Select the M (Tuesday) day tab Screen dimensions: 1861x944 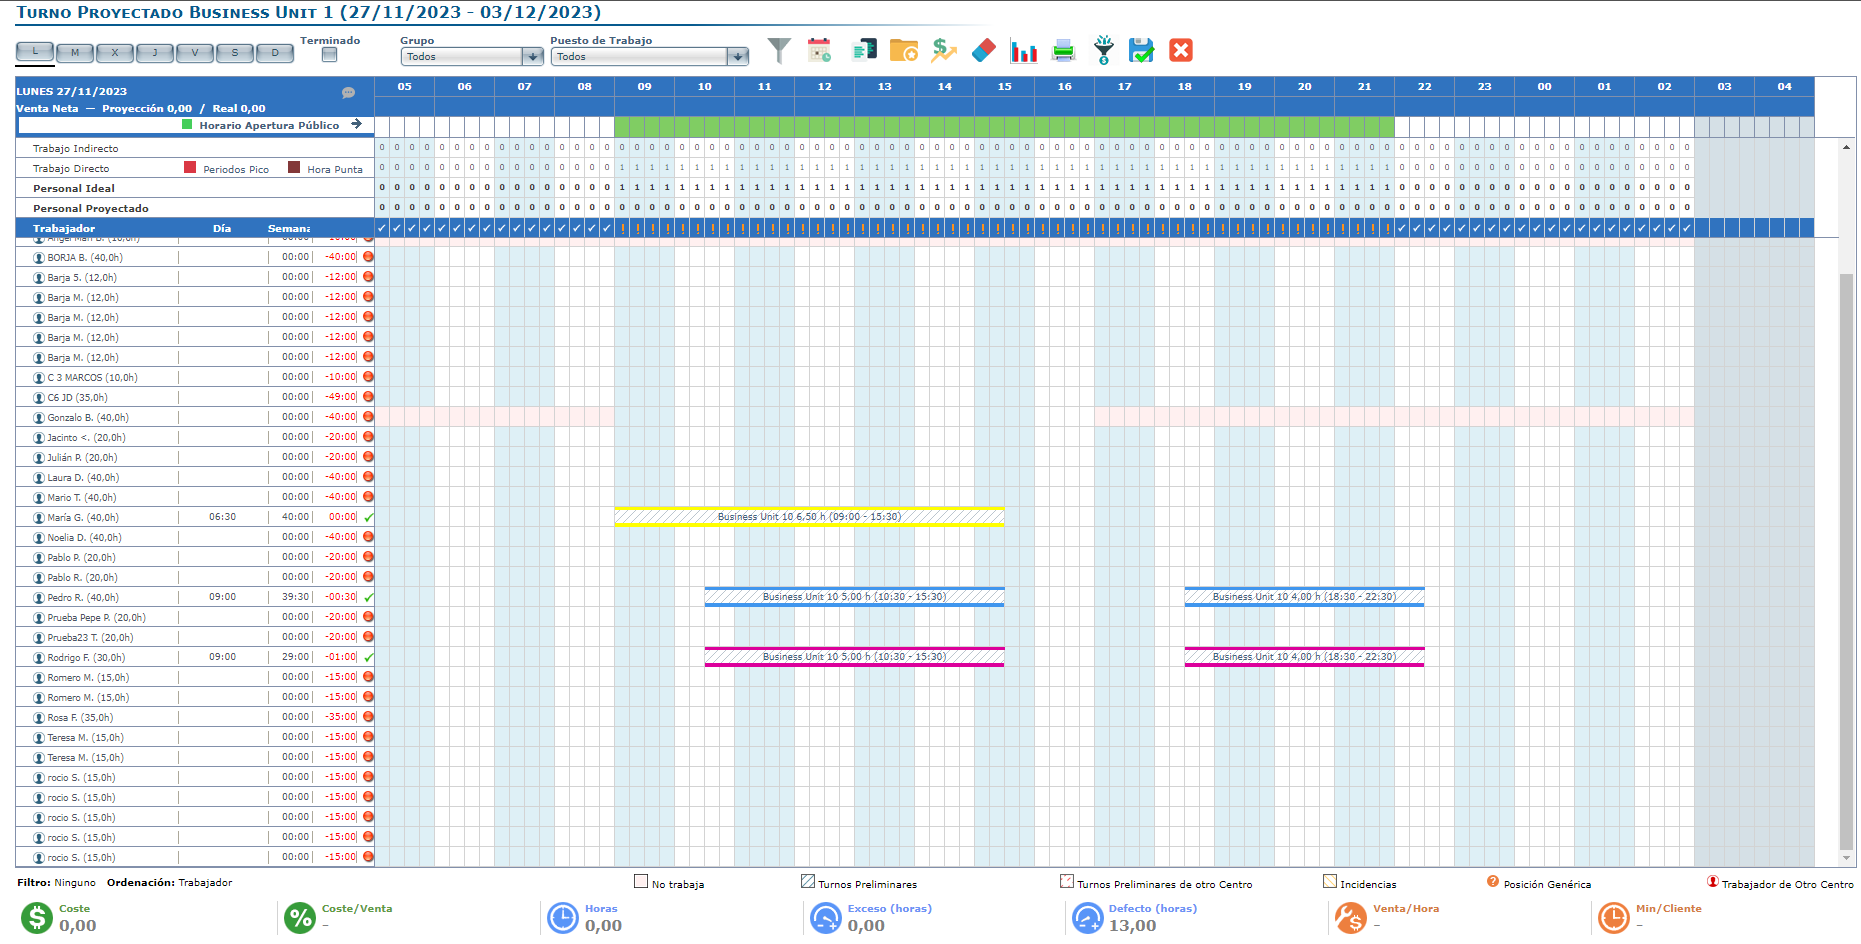click(x=75, y=53)
